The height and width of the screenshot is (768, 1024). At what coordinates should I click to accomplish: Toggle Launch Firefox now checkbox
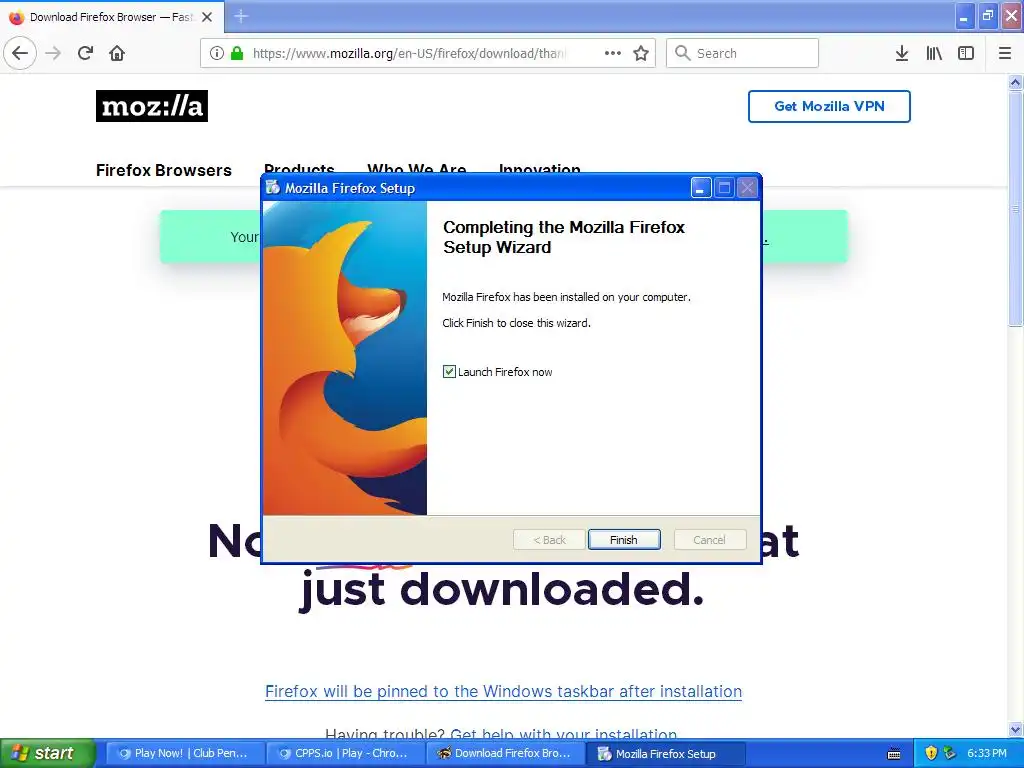(x=449, y=372)
